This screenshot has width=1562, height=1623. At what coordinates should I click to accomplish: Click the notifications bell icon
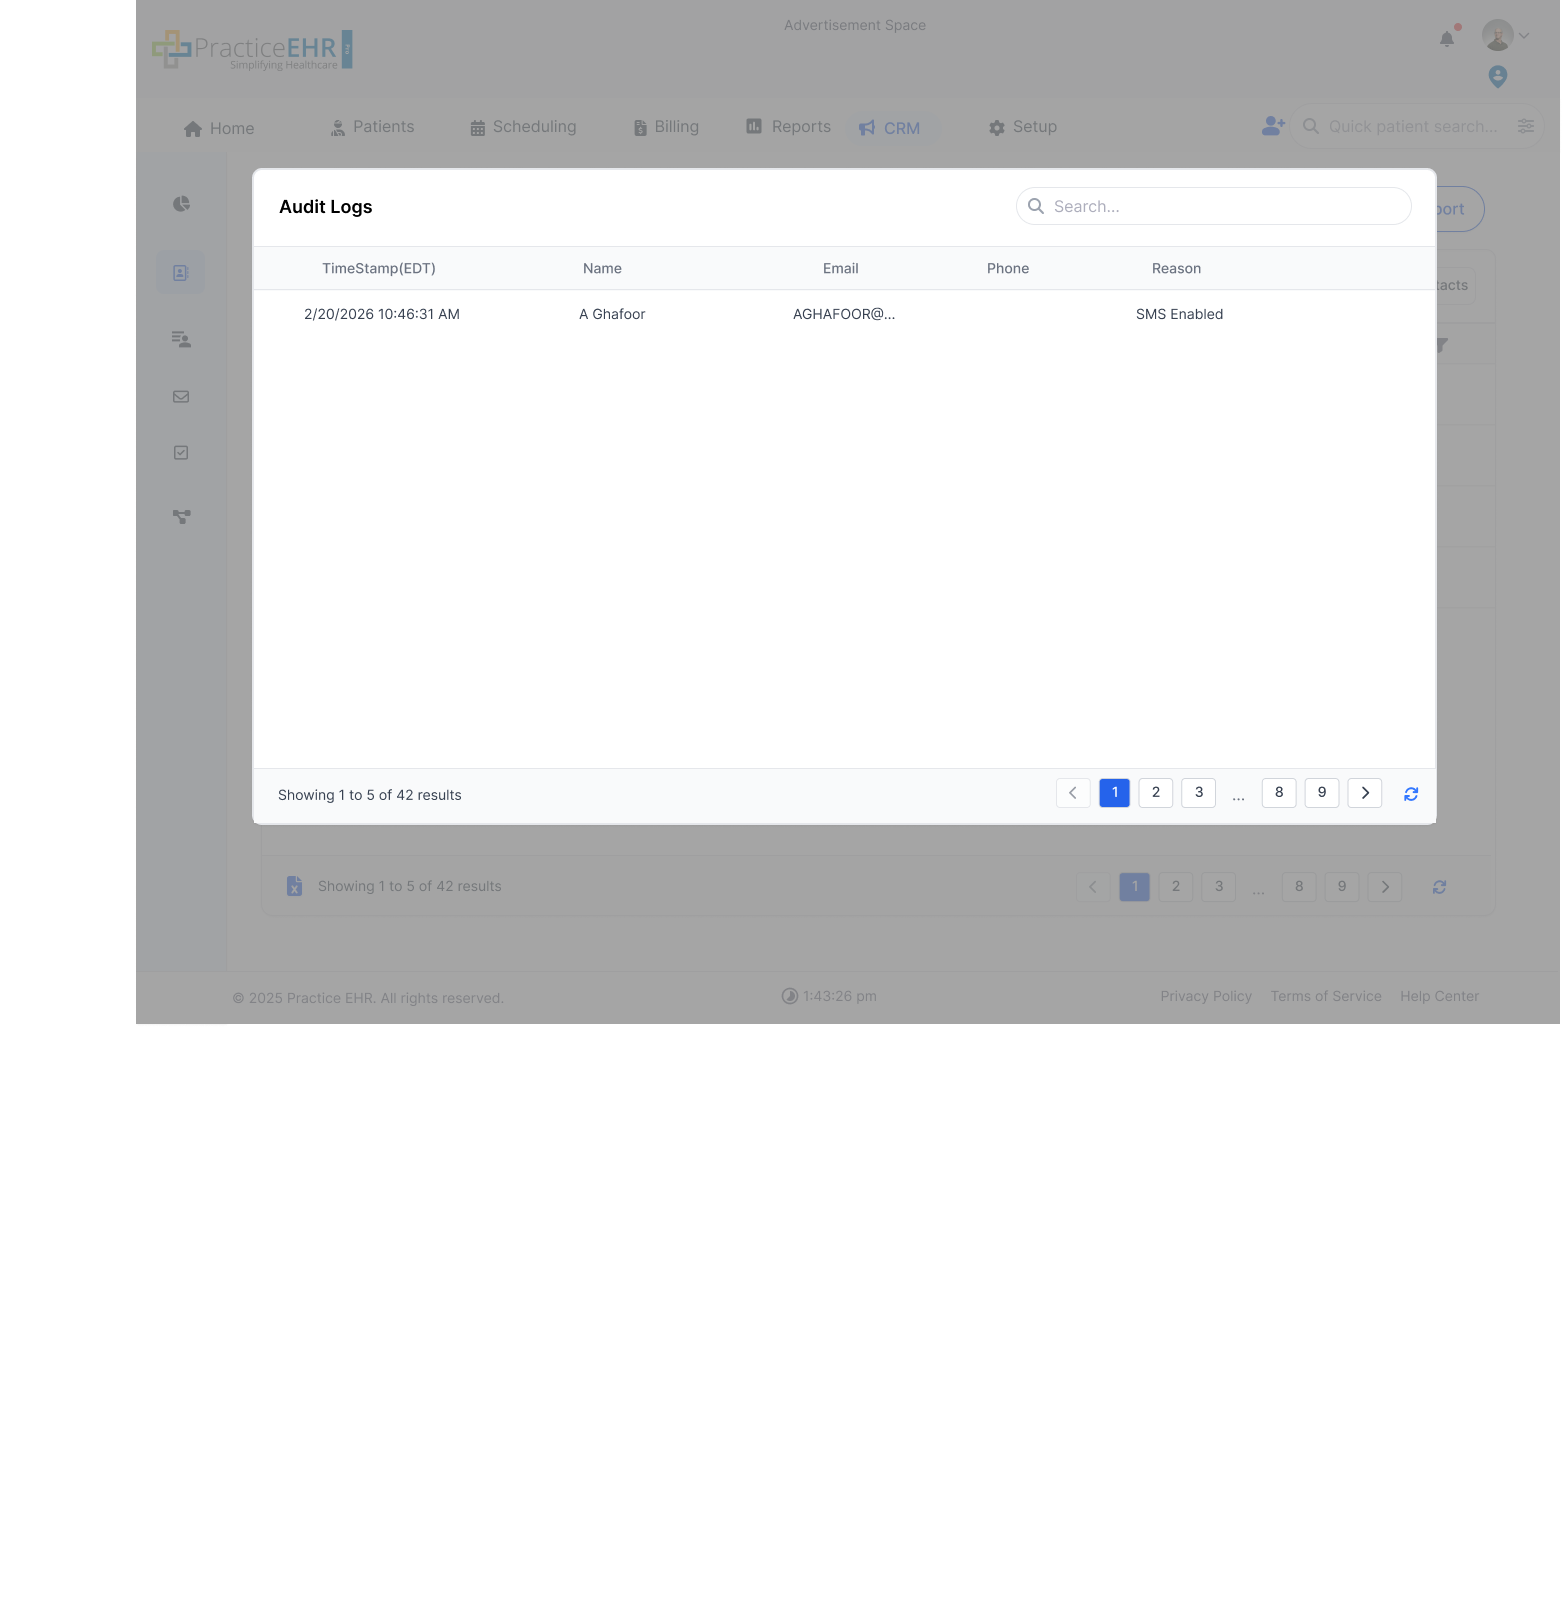coord(1447,39)
